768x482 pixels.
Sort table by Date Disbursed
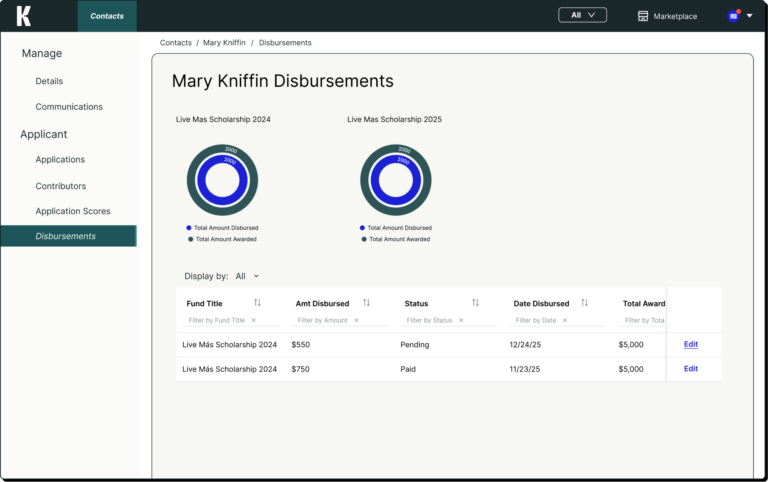[584, 303]
